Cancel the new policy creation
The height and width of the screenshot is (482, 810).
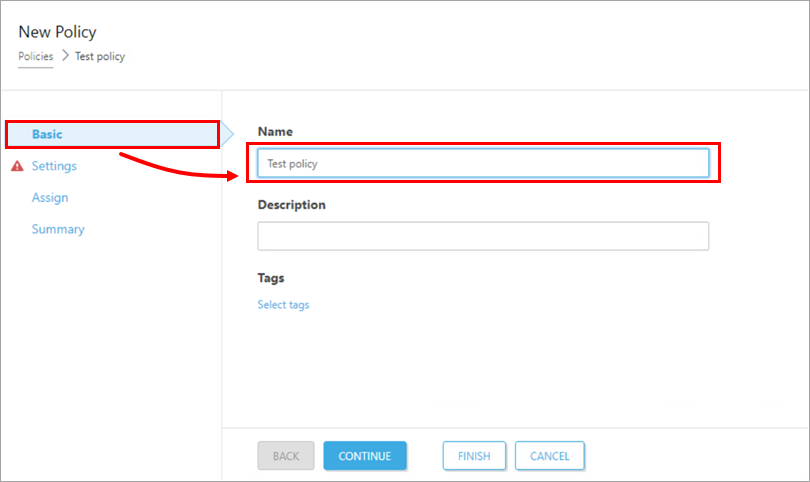pyautogui.click(x=549, y=456)
